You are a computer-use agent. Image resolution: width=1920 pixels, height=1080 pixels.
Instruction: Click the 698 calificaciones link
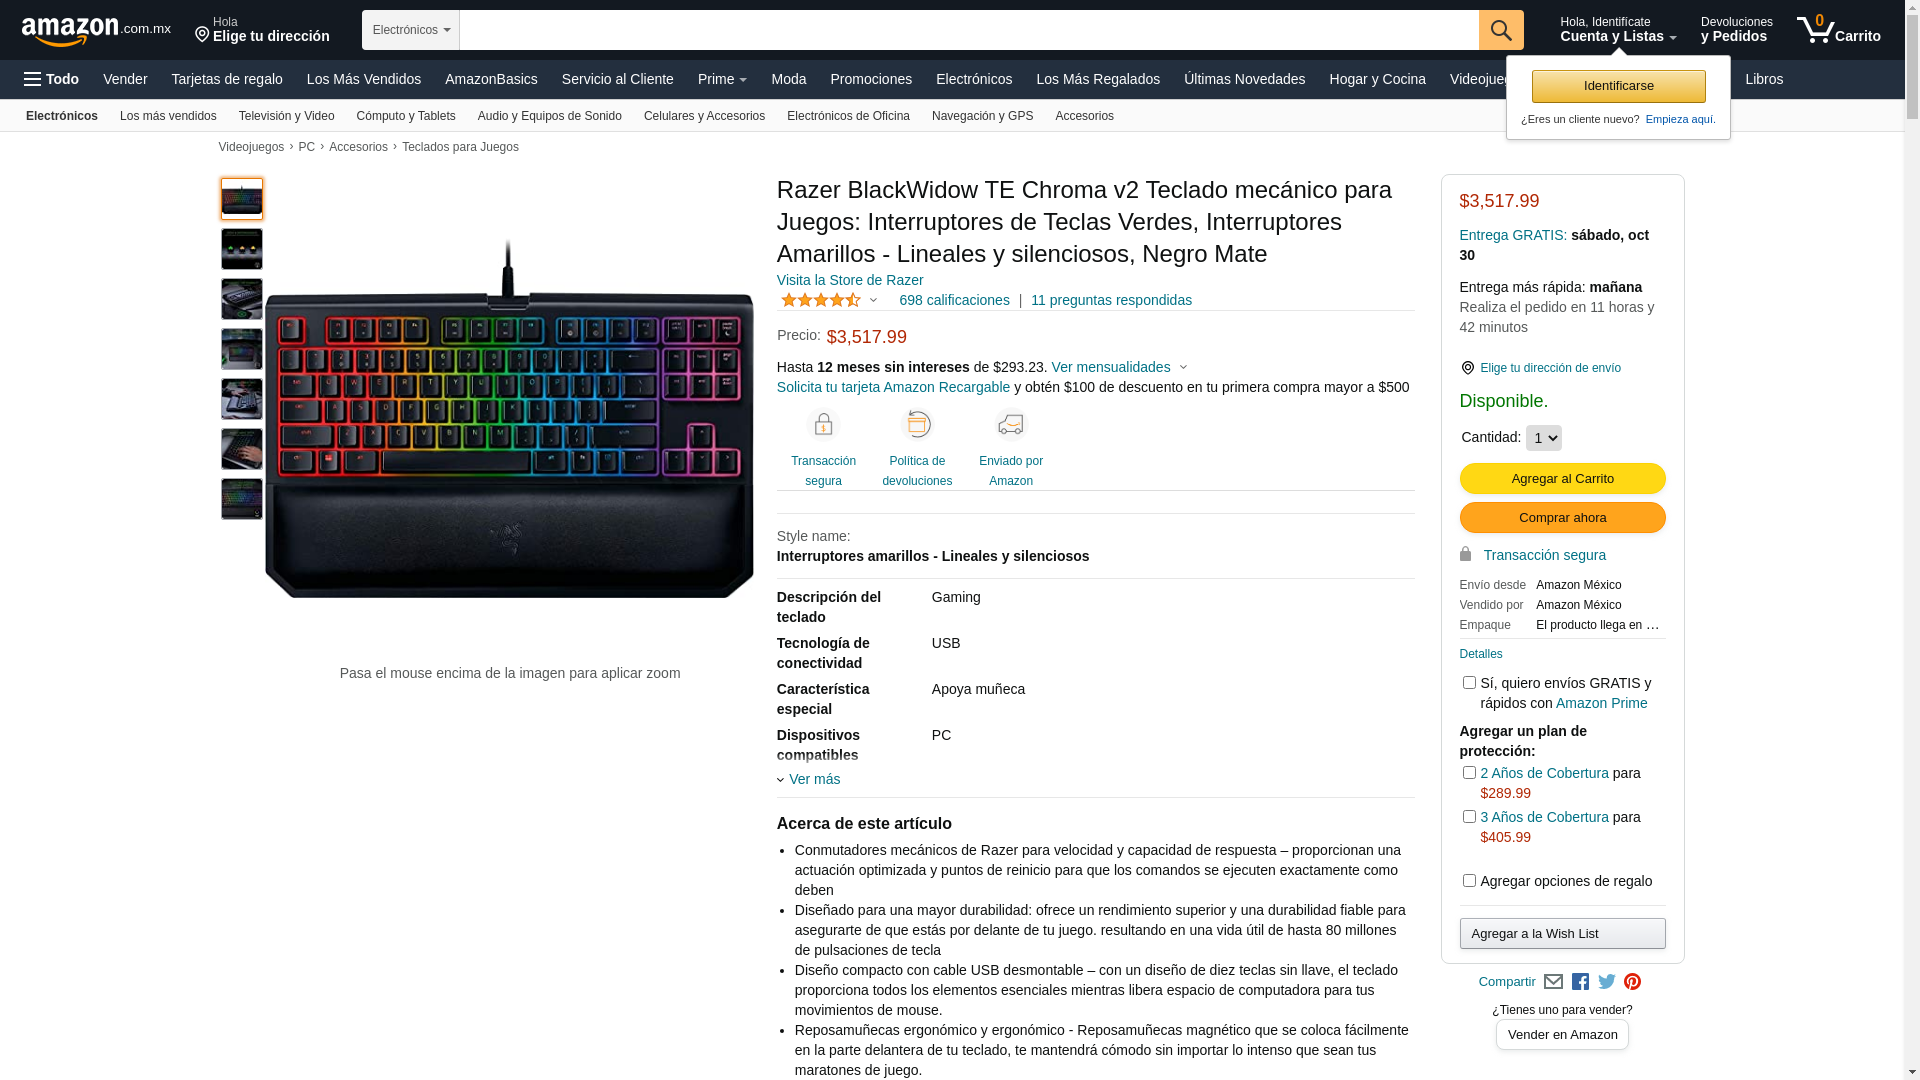tap(954, 300)
